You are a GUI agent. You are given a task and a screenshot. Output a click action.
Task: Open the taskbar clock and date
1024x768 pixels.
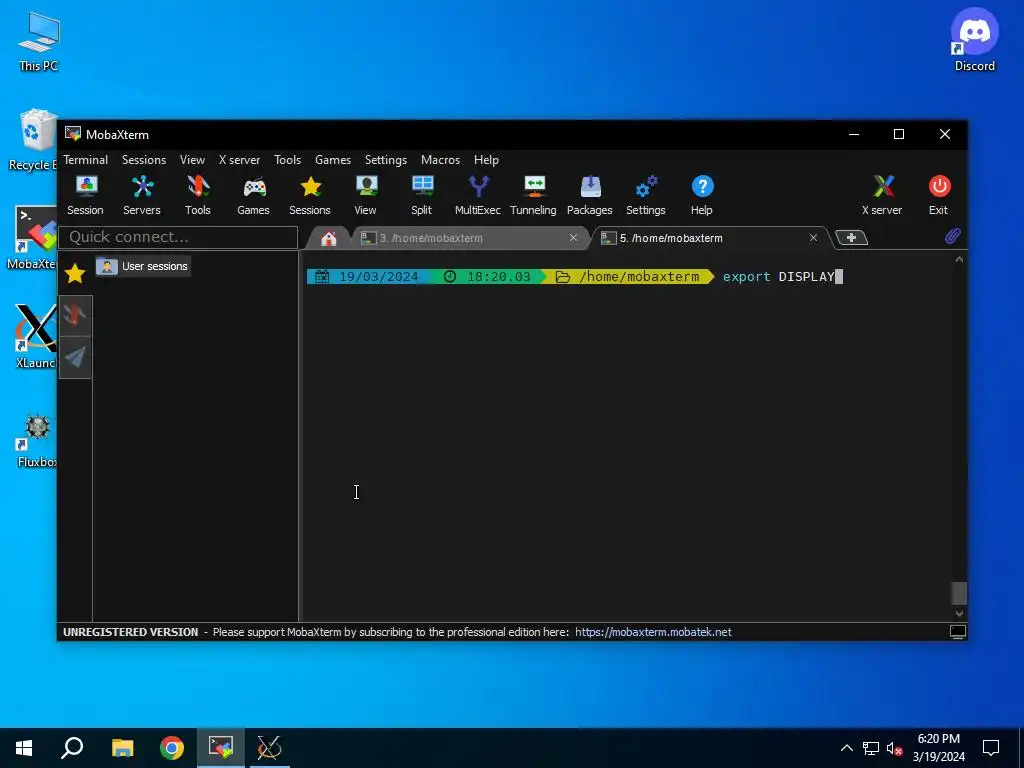pos(938,748)
